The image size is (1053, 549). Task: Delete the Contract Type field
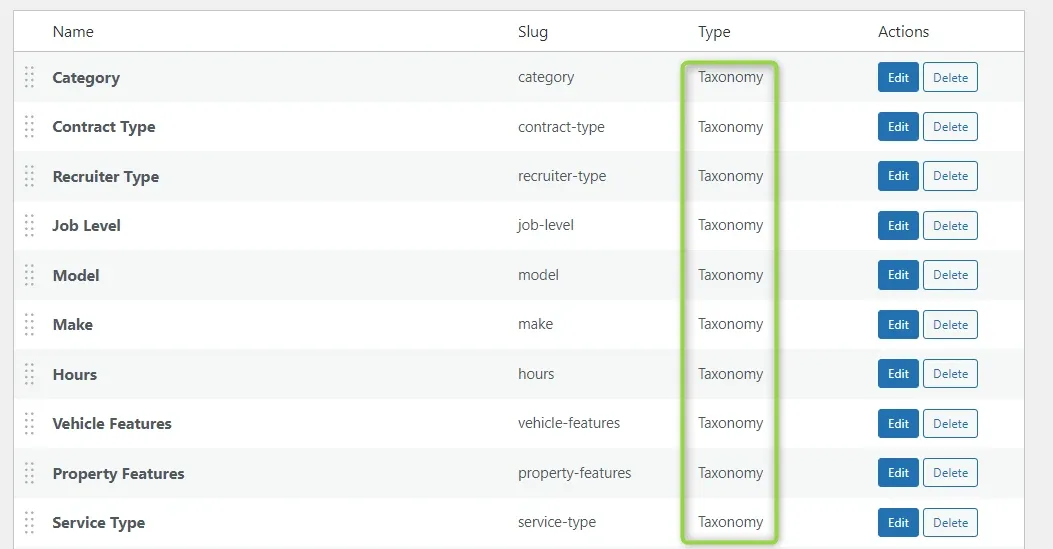tap(950, 127)
